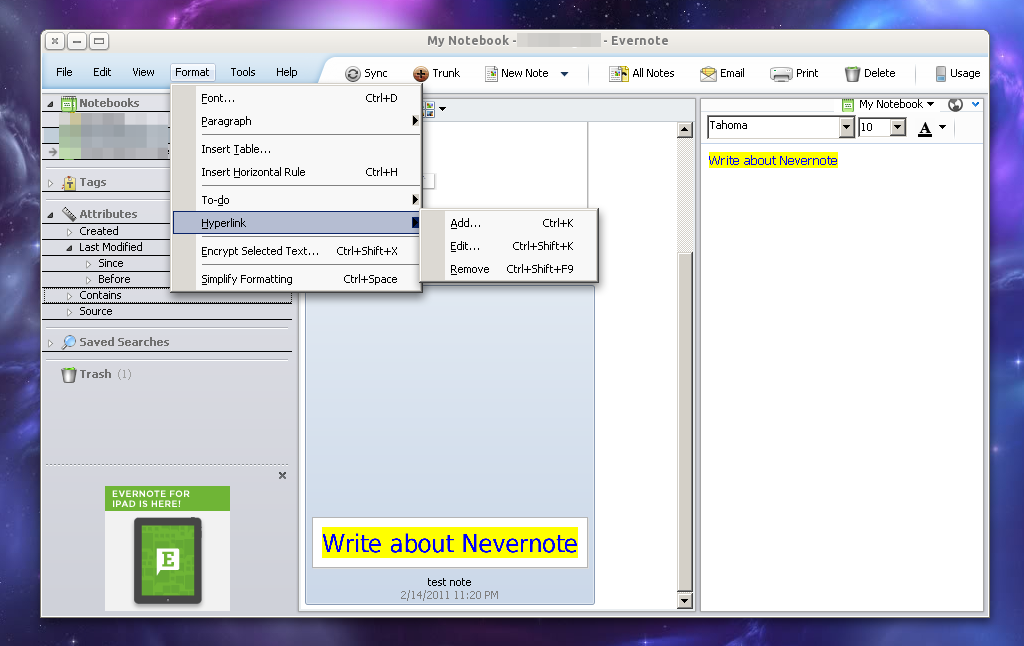Expand the Saved Searches section

pyautogui.click(x=50, y=343)
